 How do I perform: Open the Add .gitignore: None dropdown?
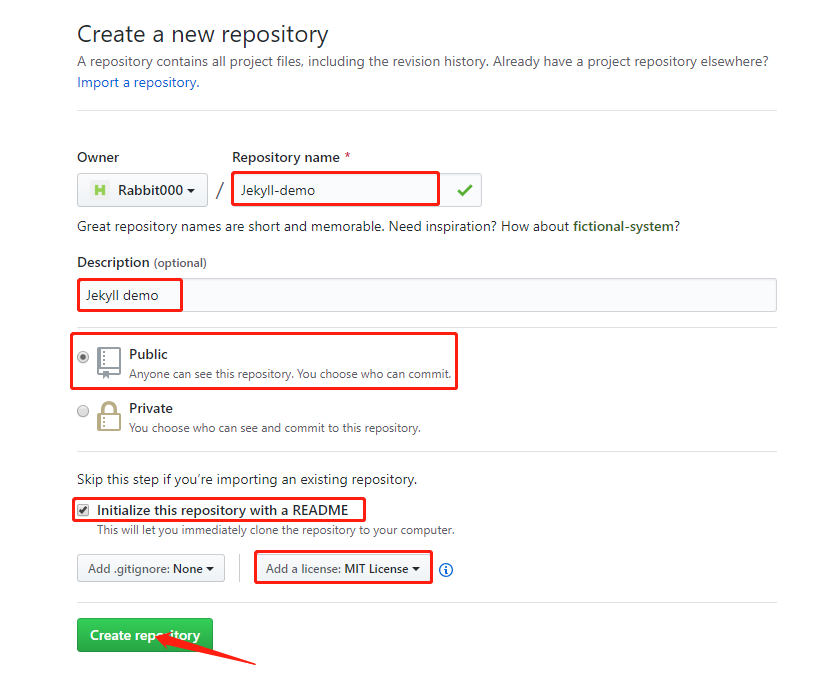pyautogui.click(x=150, y=567)
